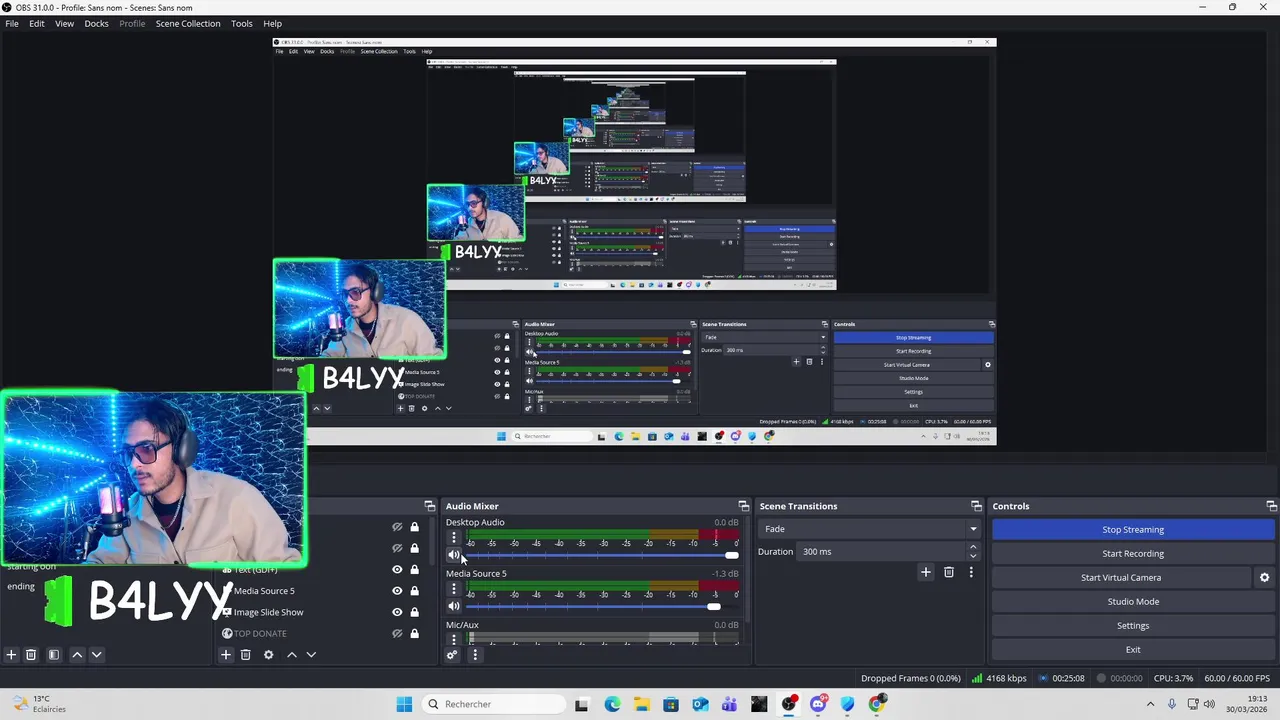The width and height of the screenshot is (1280, 720).
Task: Add a new scene with the plus icon
Action: (x=11, y=655)
